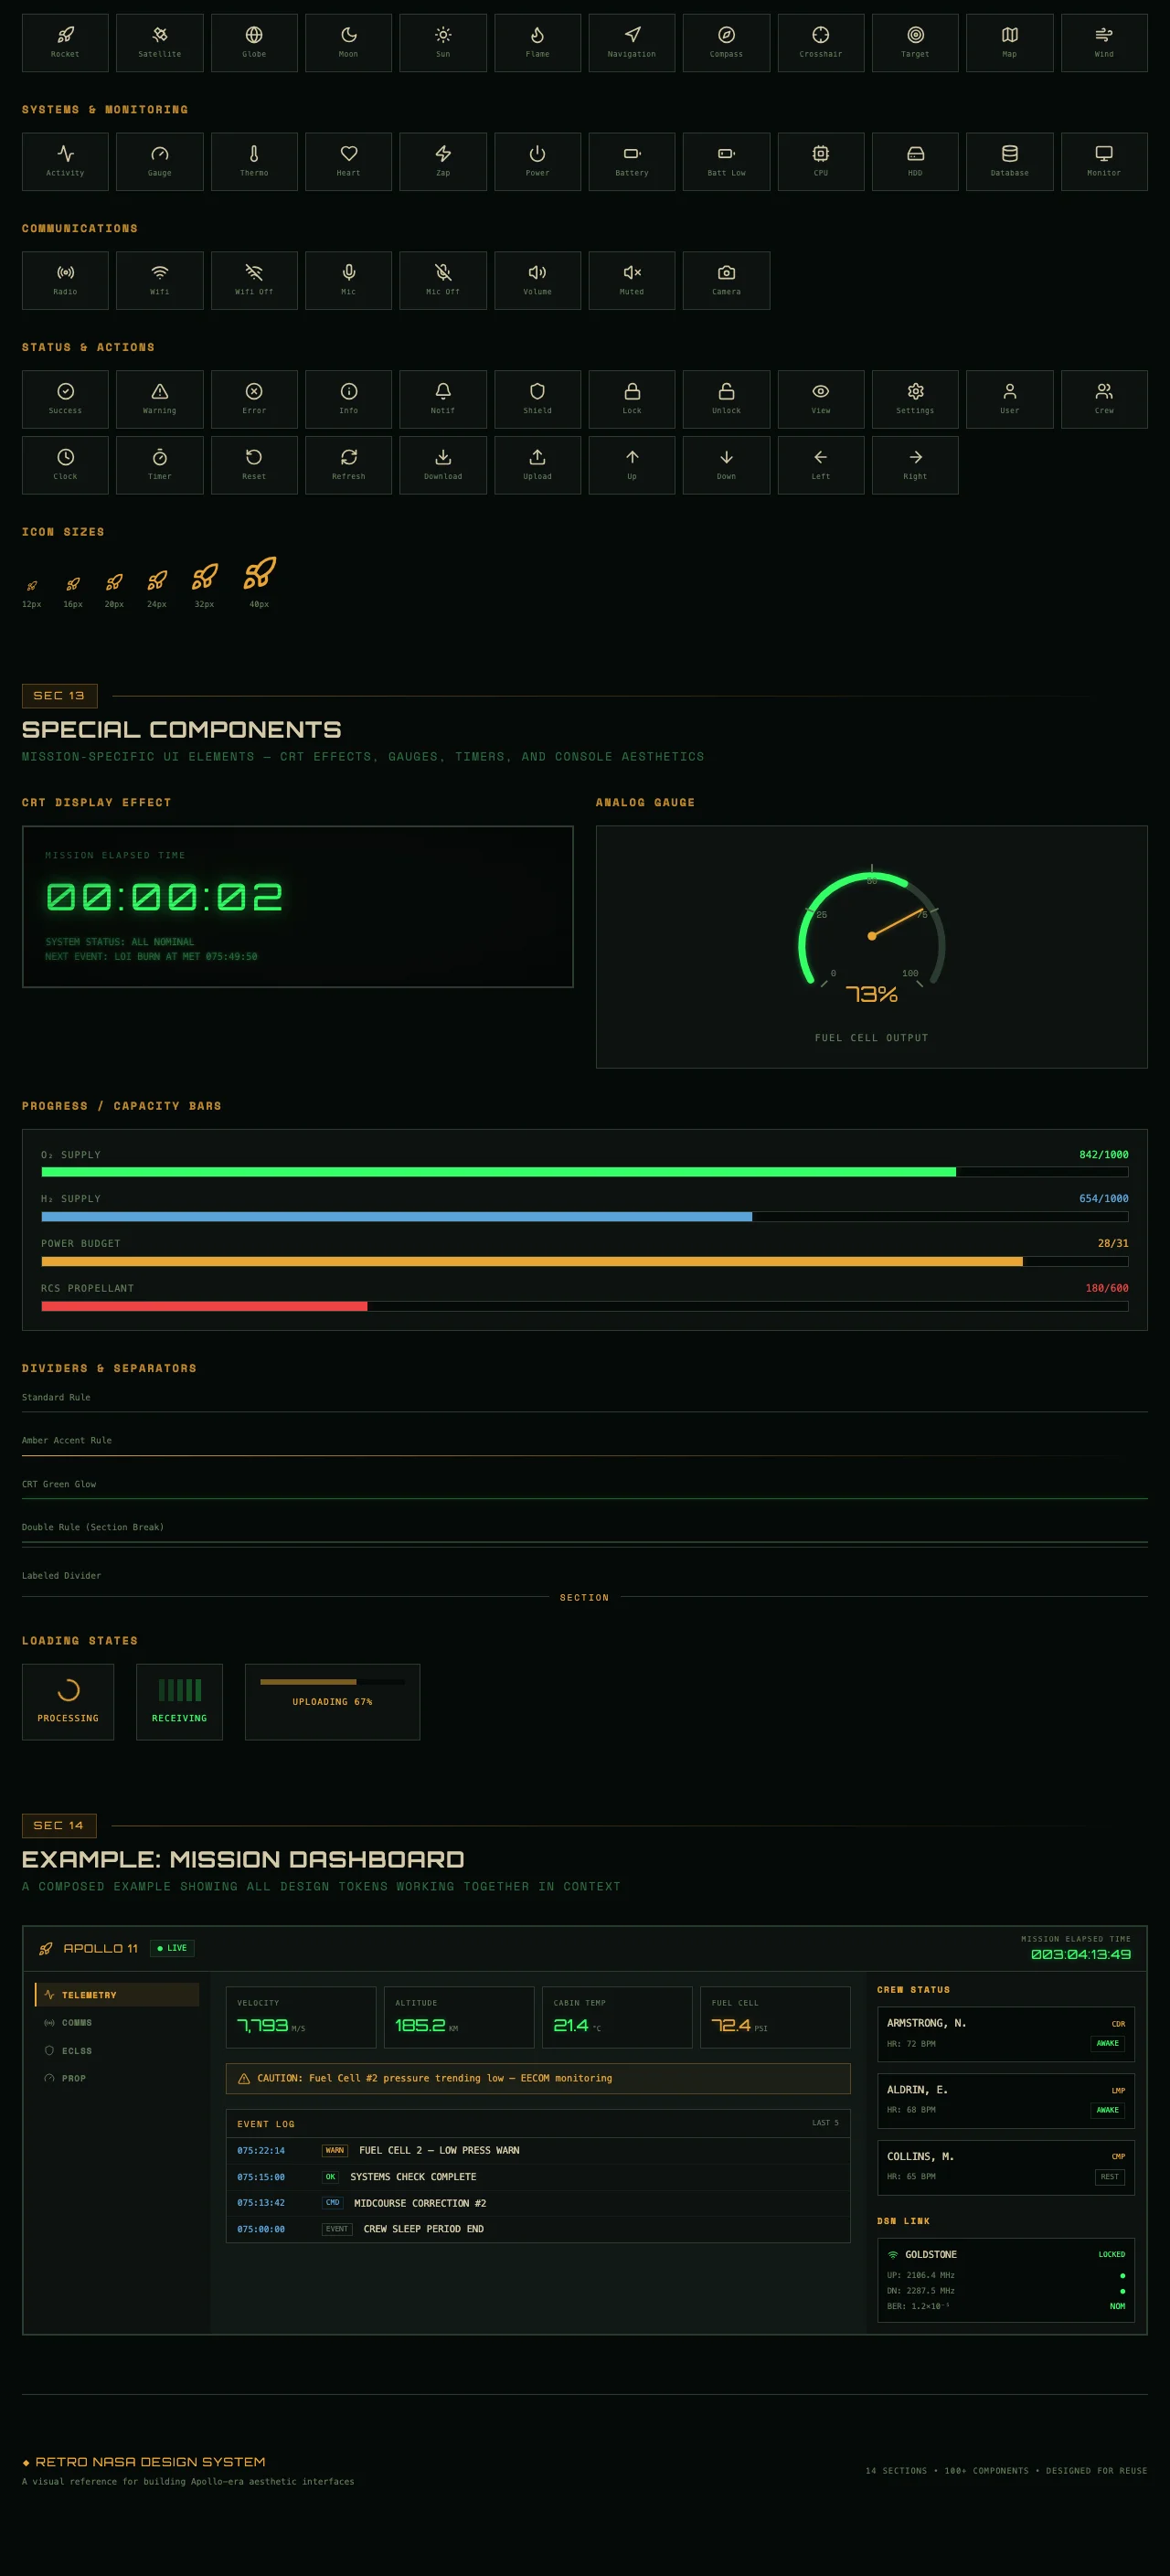The height and width of the screenshot is (2576, 1170).
Task: Click the O₂ Supply progress bar
Action: tap(584, 1172)
